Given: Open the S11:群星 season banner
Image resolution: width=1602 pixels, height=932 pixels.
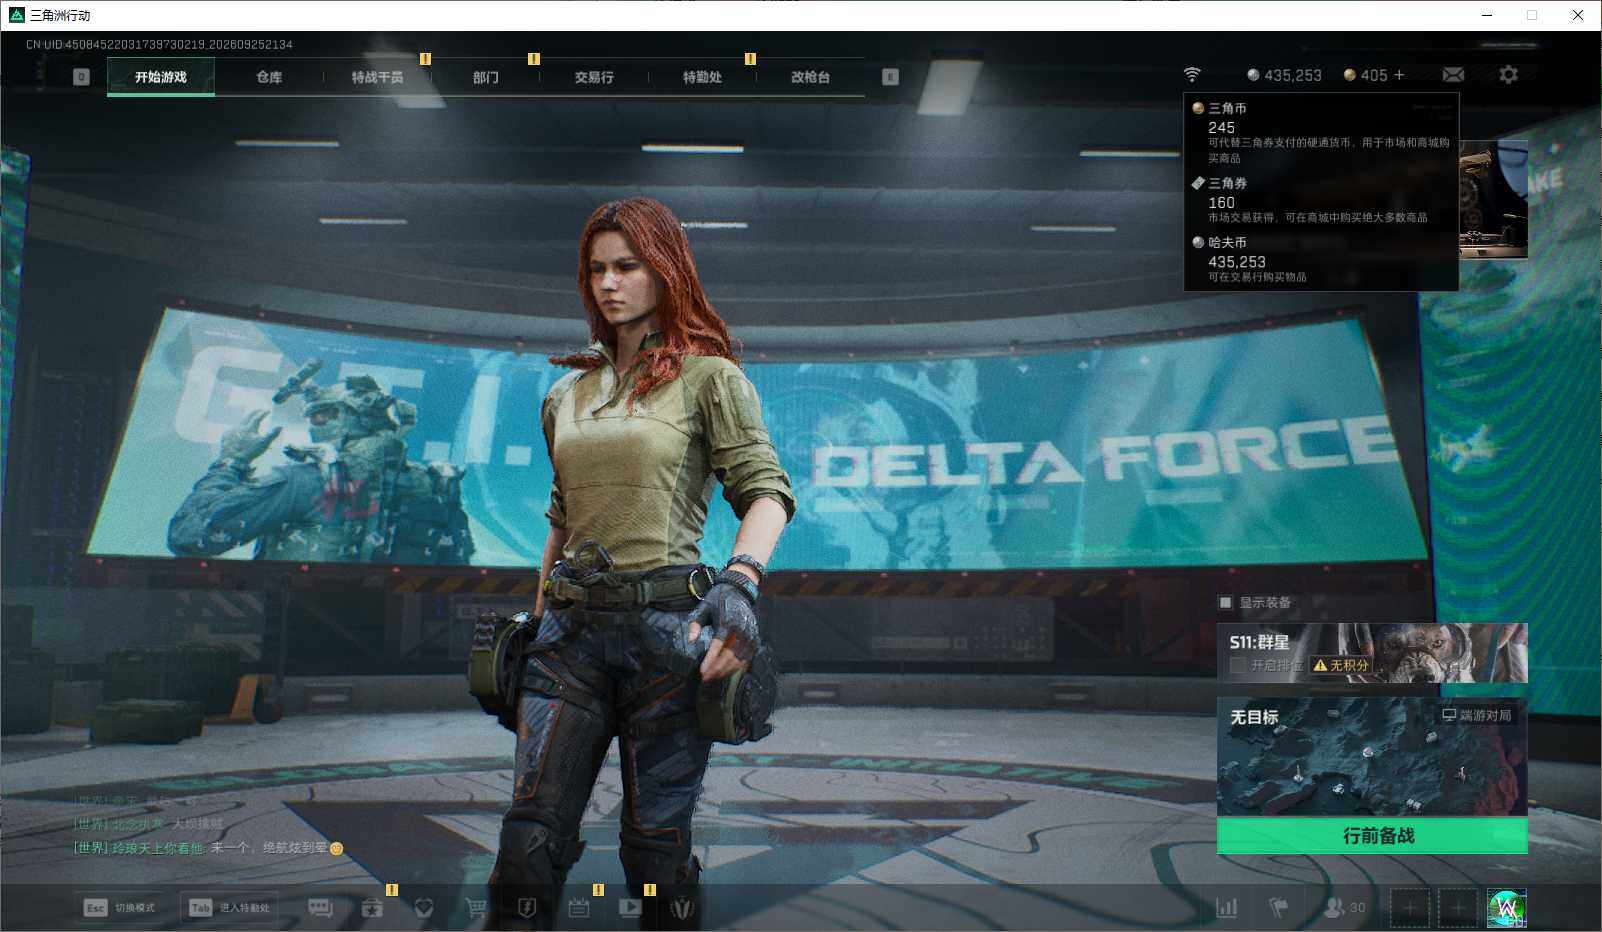Looking at the screenshot, I should (x=1372, y=653).
